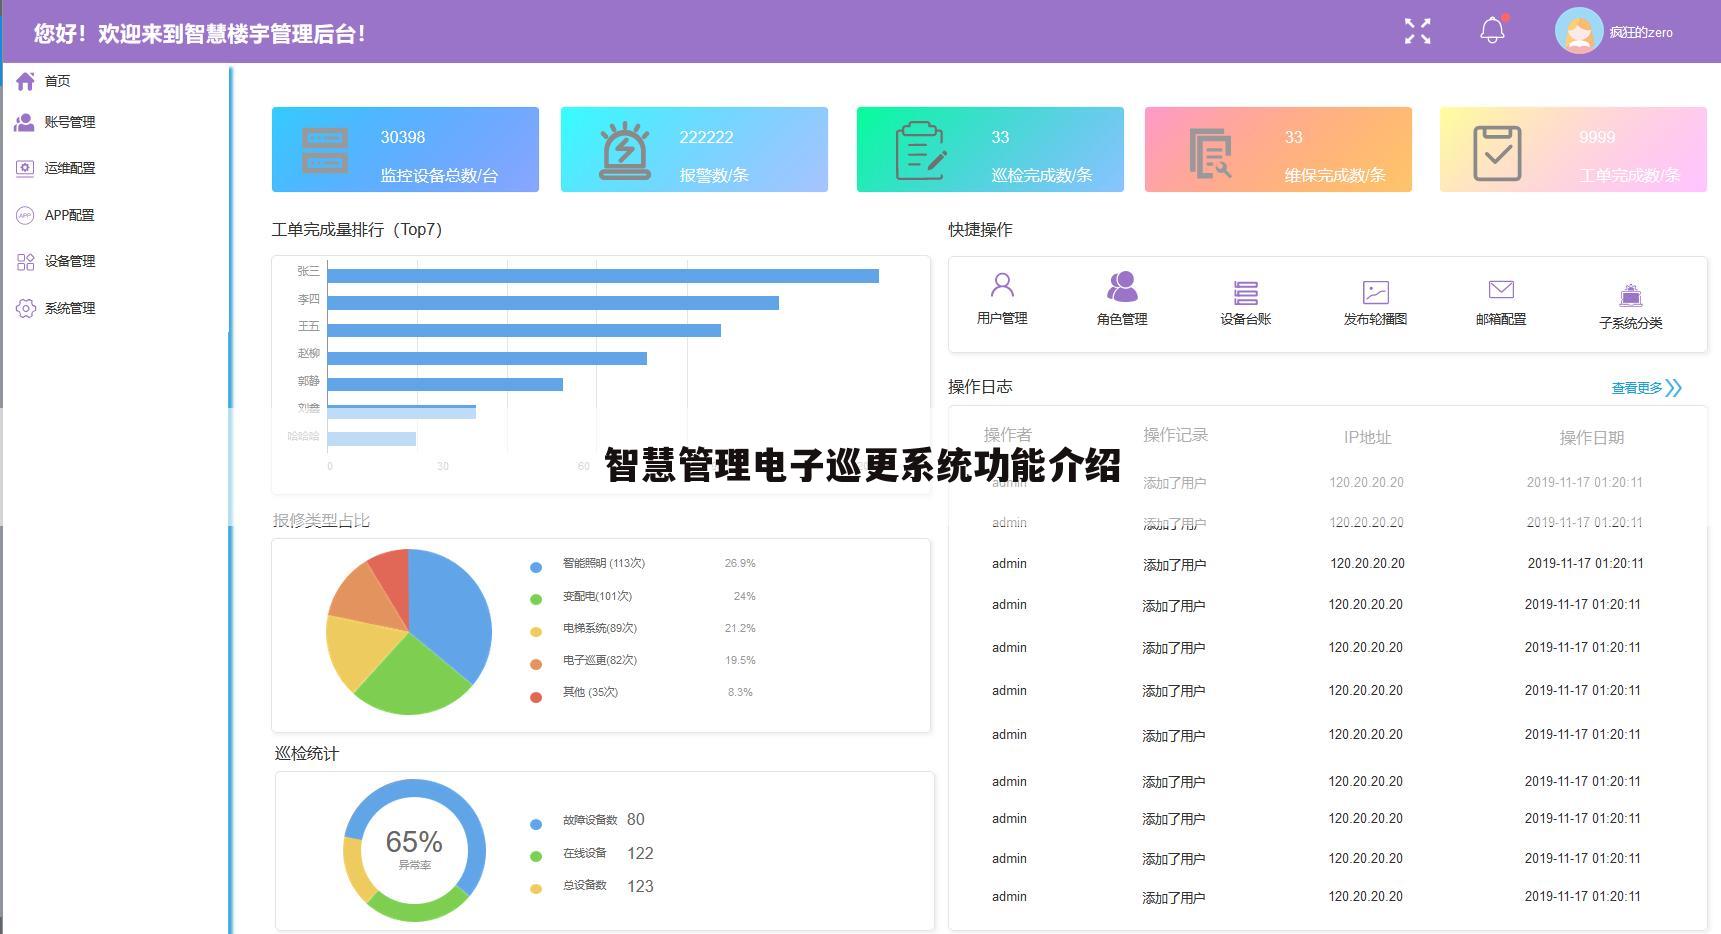Click the IP地址 column header

tap(1367, 438)
